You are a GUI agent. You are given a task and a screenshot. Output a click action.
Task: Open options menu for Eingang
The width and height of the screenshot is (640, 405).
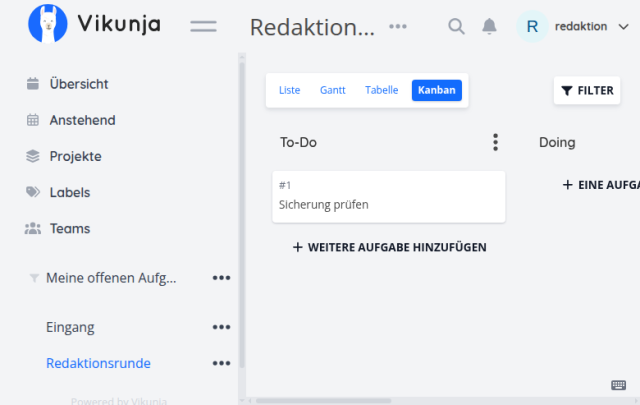(221, 327)
